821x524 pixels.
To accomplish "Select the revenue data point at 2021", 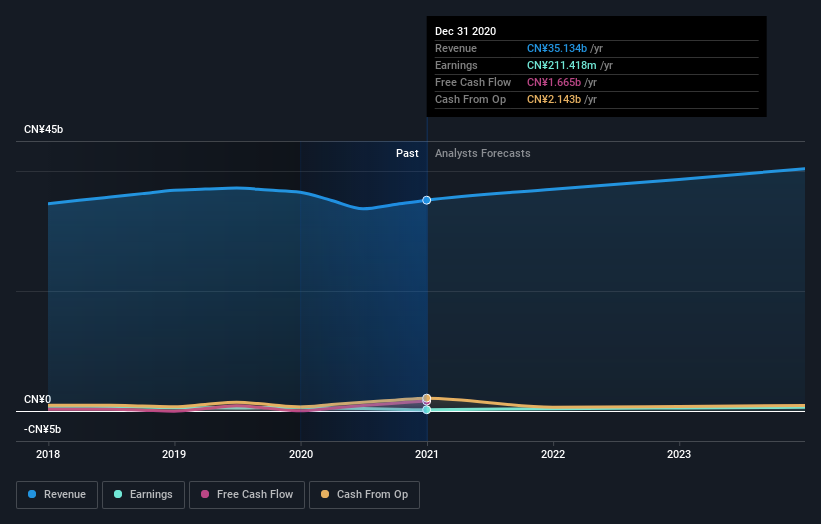I will (x=427, y=200).
